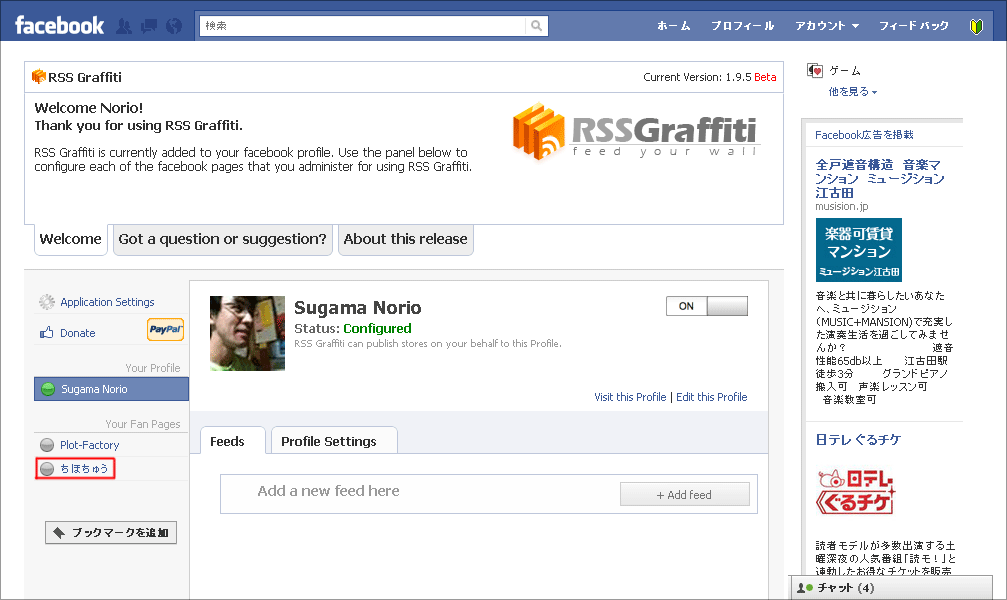Click the ゲーム cards icon
The width and height of the screenshot is (1007, 600).
pos(815,71)
